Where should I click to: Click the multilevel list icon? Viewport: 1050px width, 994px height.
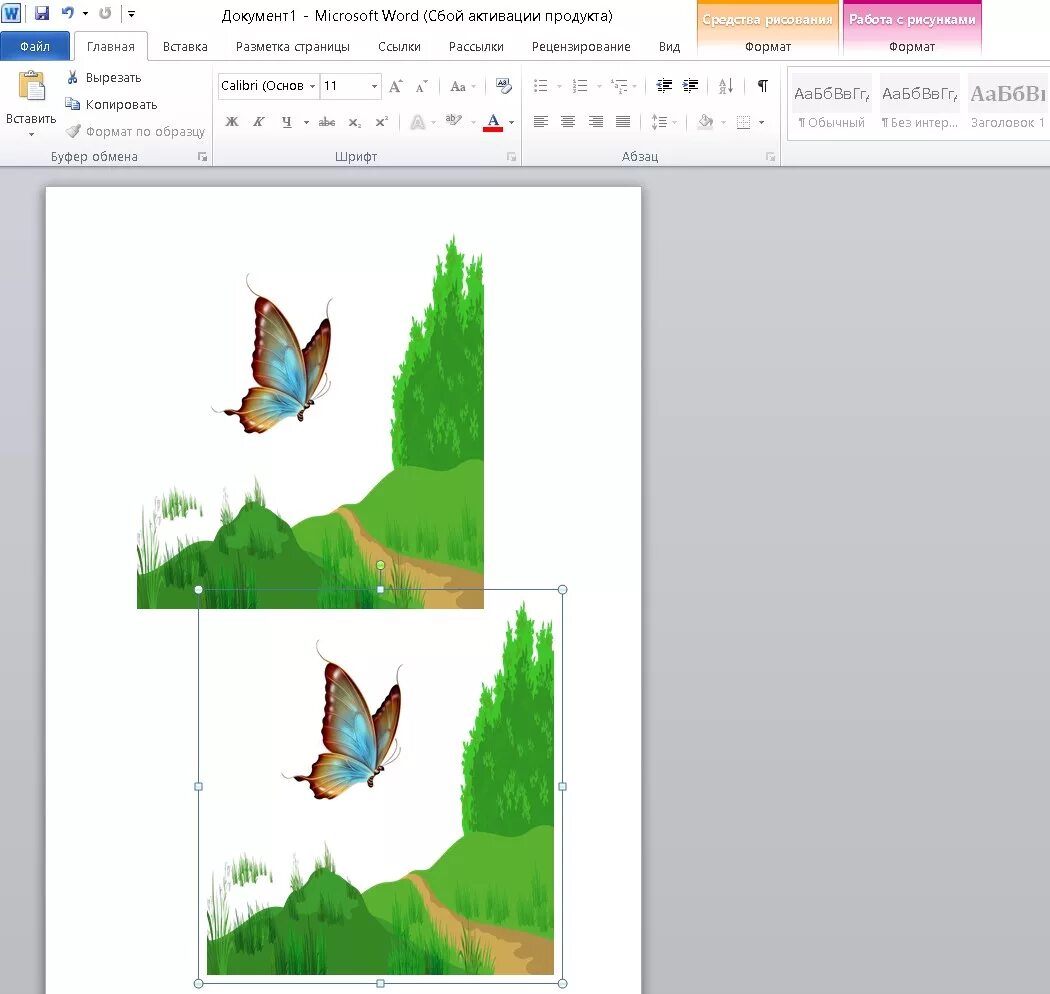(x=619, y=86)
